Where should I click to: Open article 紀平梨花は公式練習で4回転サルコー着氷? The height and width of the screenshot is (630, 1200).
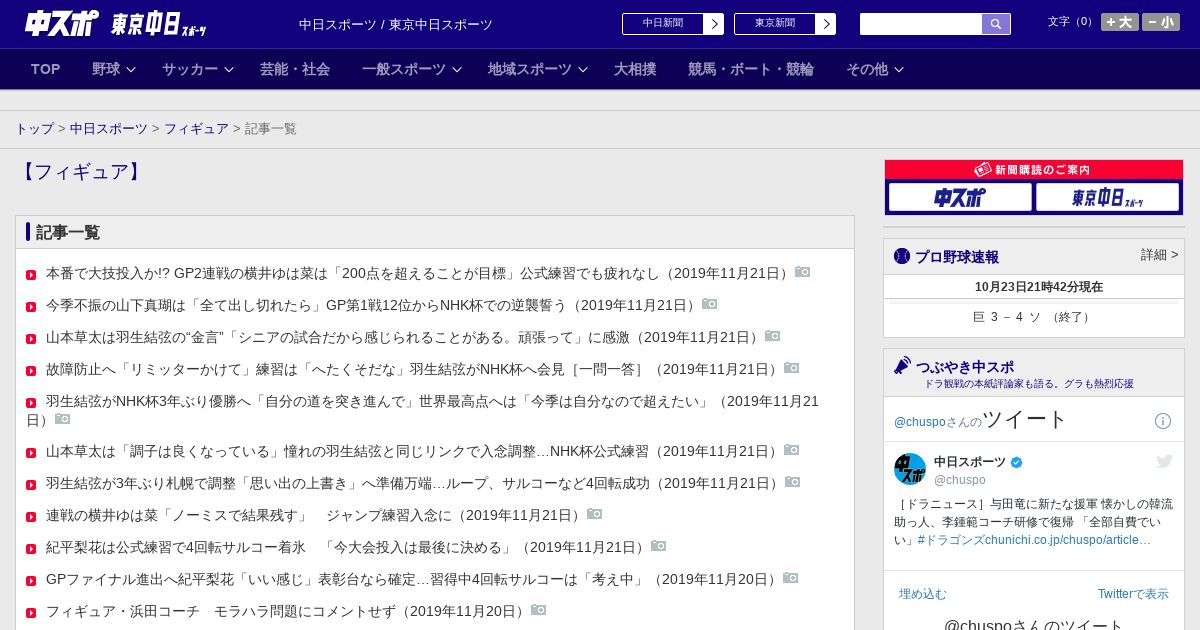[x=346, y=547]
